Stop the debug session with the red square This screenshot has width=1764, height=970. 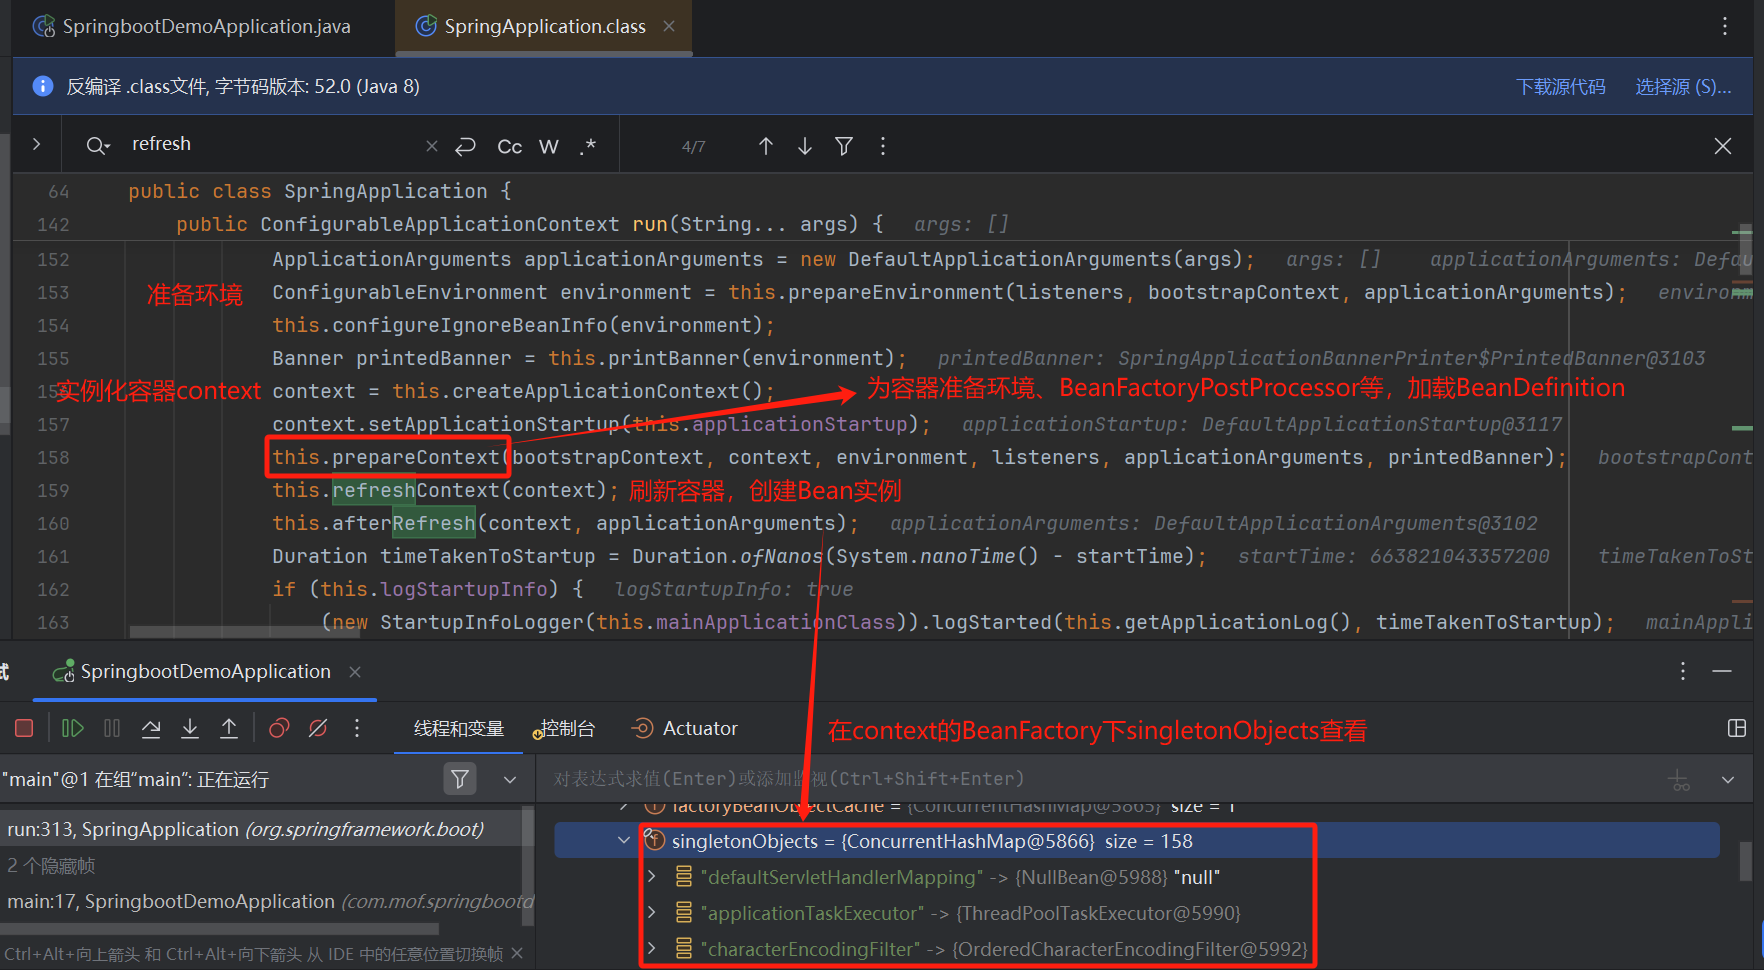click(25, 728)
